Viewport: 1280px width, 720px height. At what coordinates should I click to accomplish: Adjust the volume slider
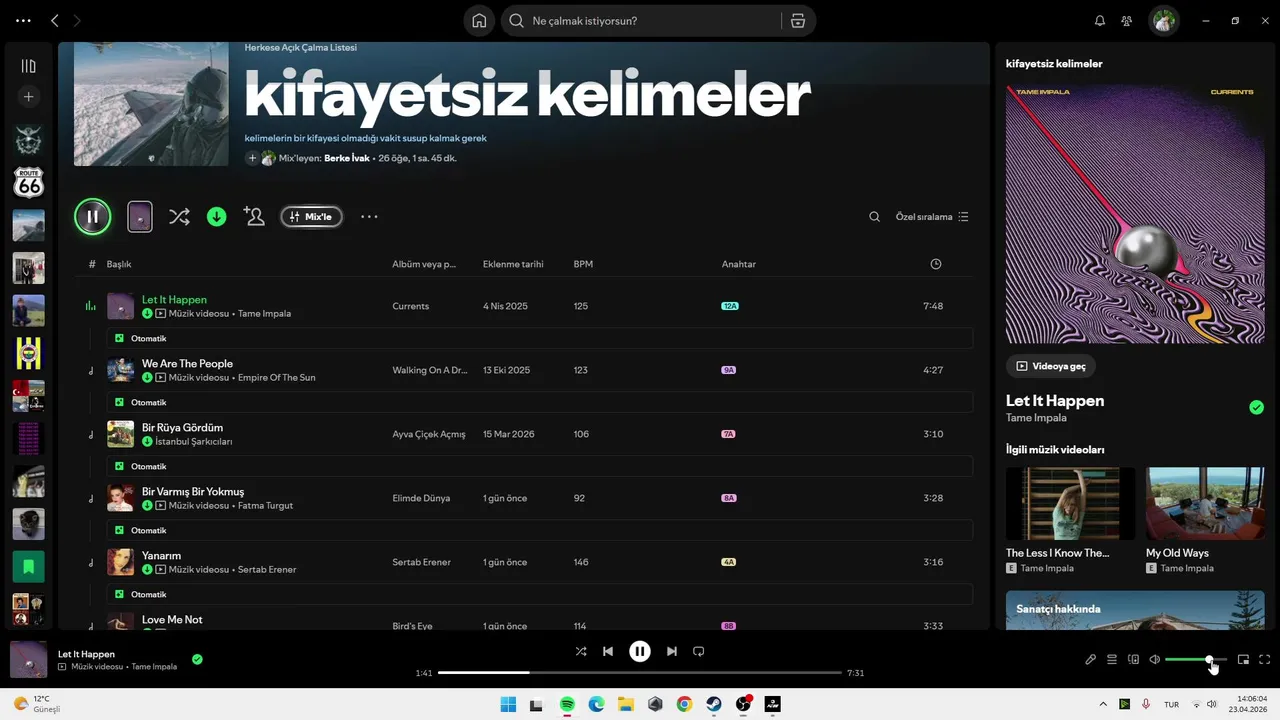click(x=1196, y=660)
